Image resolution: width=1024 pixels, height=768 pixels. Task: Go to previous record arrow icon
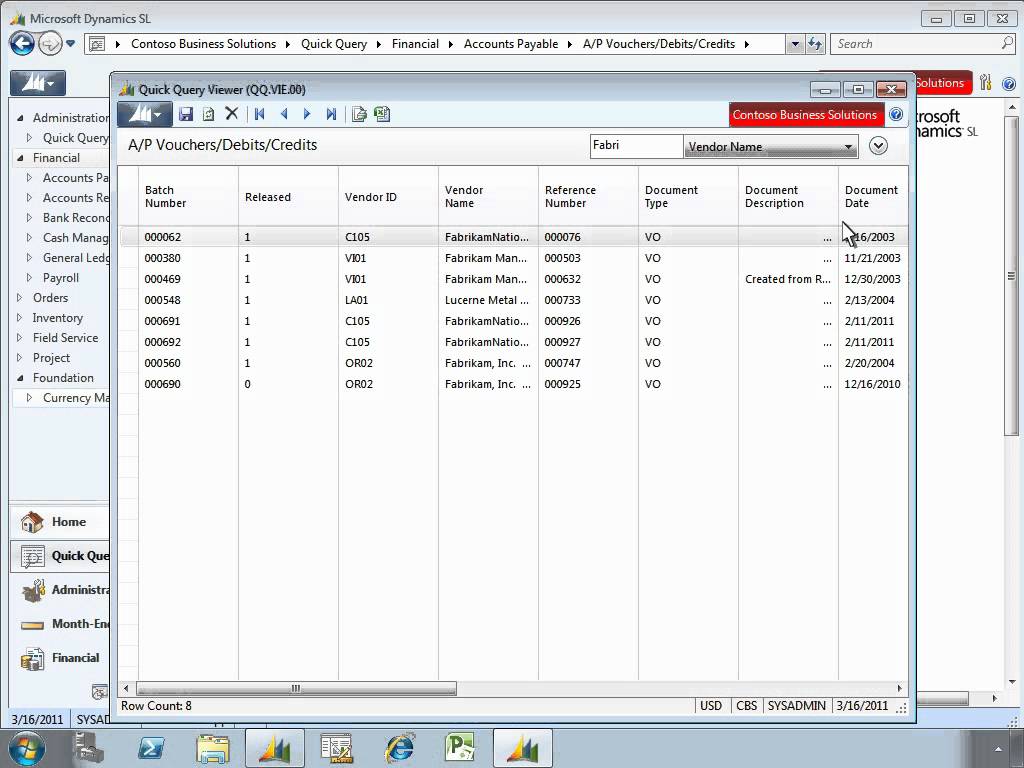click(x=283, y=114)
